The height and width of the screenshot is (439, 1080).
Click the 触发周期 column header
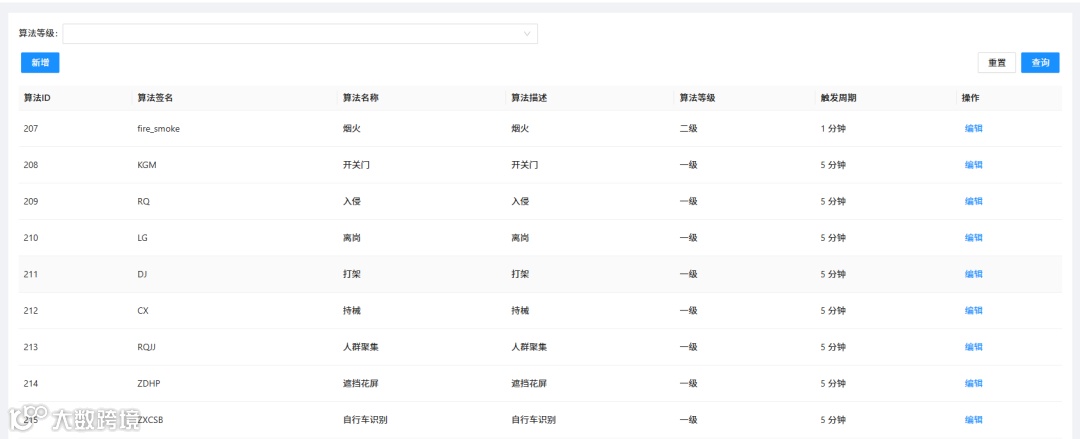(x=838, y=98)
